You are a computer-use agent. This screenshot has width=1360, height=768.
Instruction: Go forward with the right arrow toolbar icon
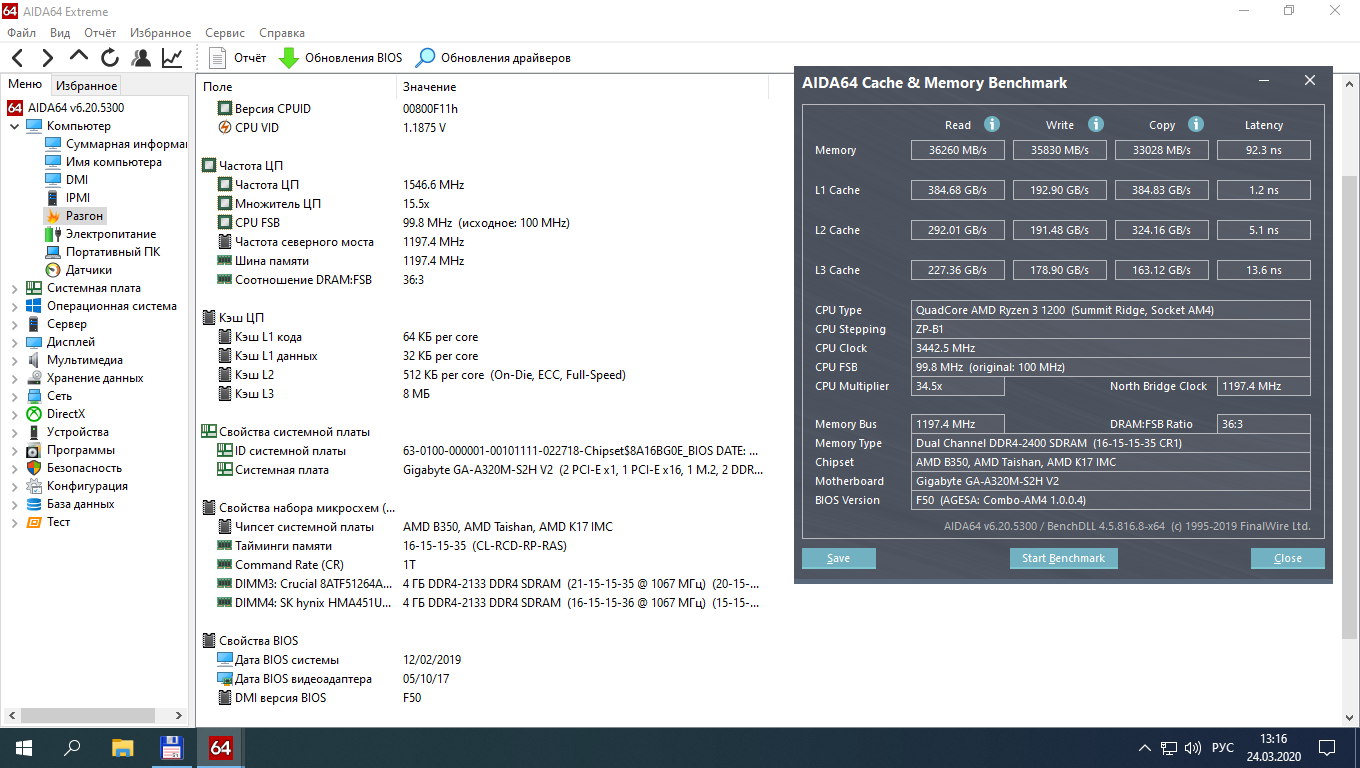tap(47, 58)
